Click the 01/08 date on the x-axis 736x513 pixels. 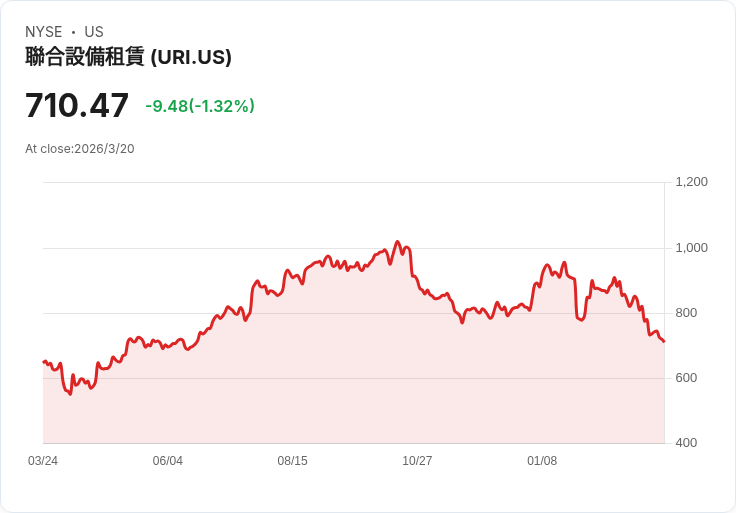click(x=542, y=461)
